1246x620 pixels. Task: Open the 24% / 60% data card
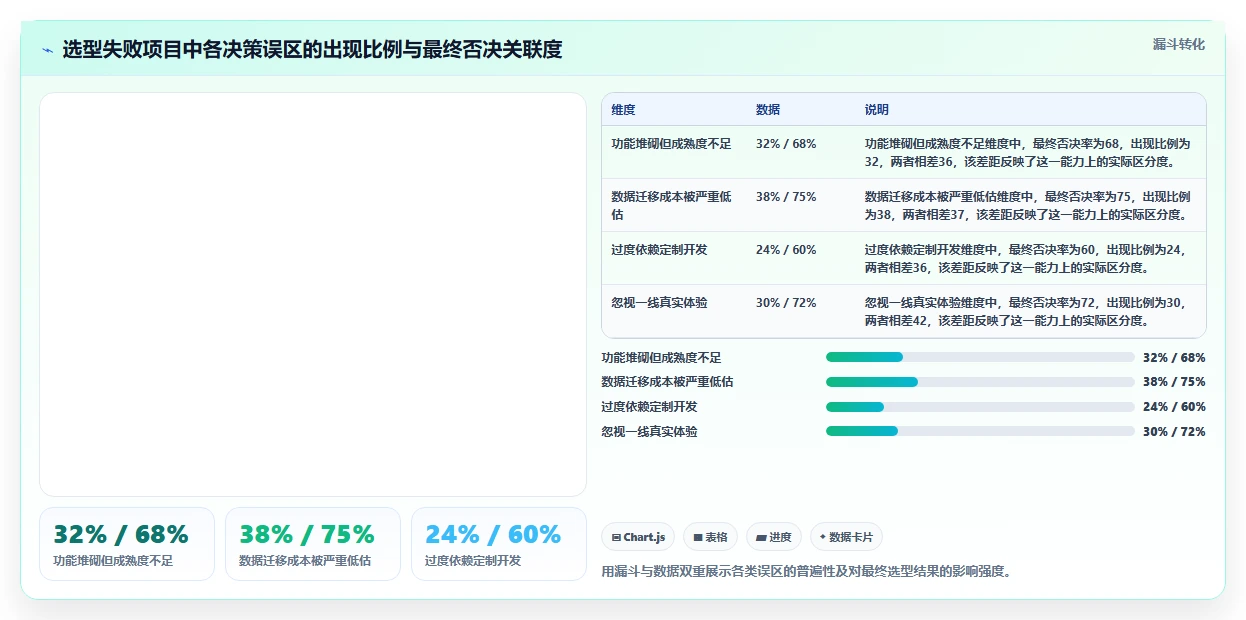click(499, 544)
